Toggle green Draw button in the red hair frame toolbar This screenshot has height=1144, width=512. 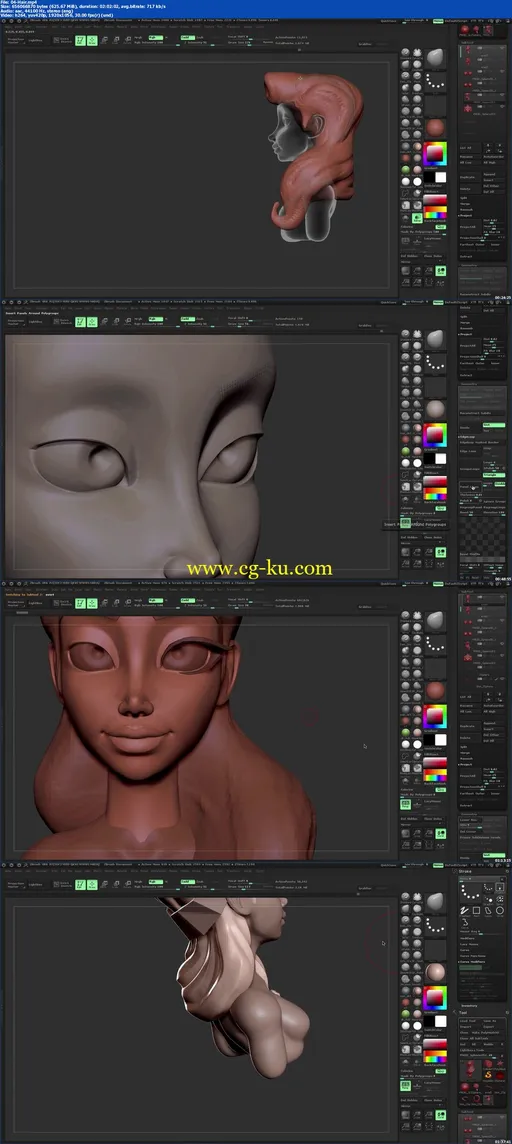(x=92, y=40)
